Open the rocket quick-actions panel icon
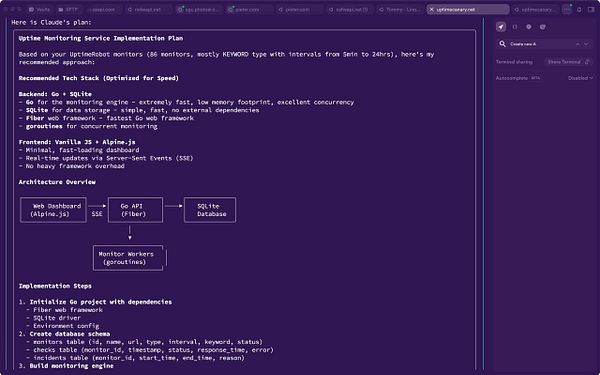Image resolution: width=600 pixels, height=375 pixels. pos(501,27)
